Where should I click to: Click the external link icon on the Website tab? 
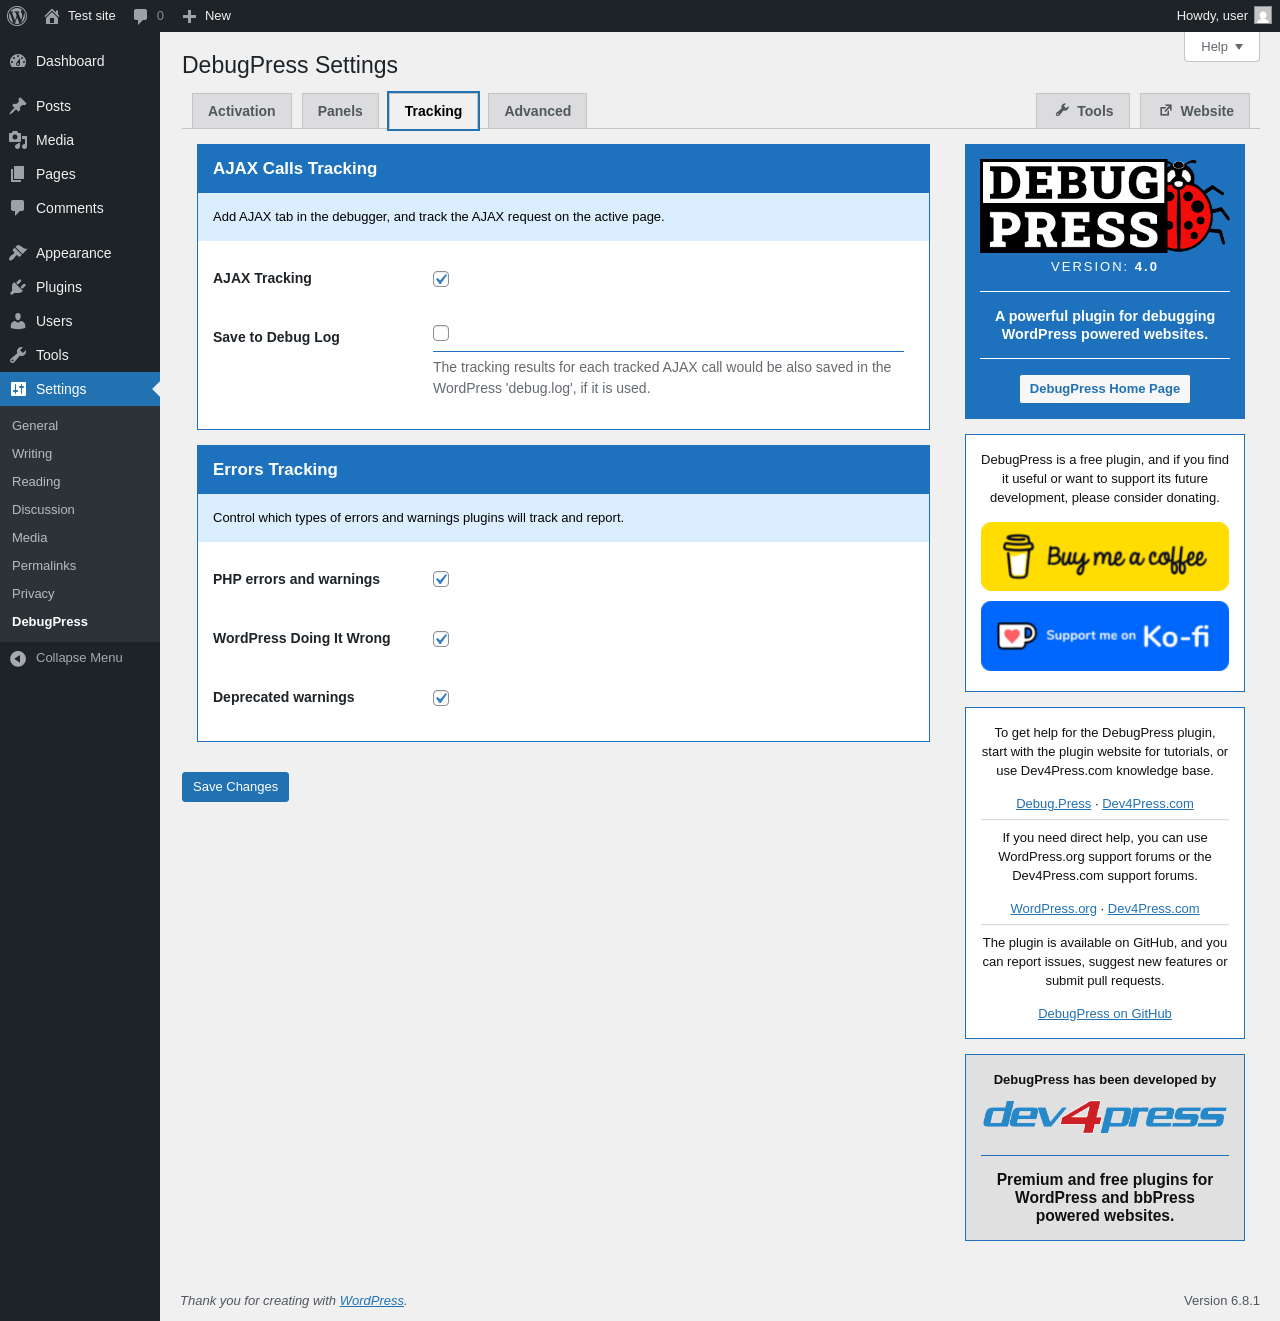point(1166,110)
